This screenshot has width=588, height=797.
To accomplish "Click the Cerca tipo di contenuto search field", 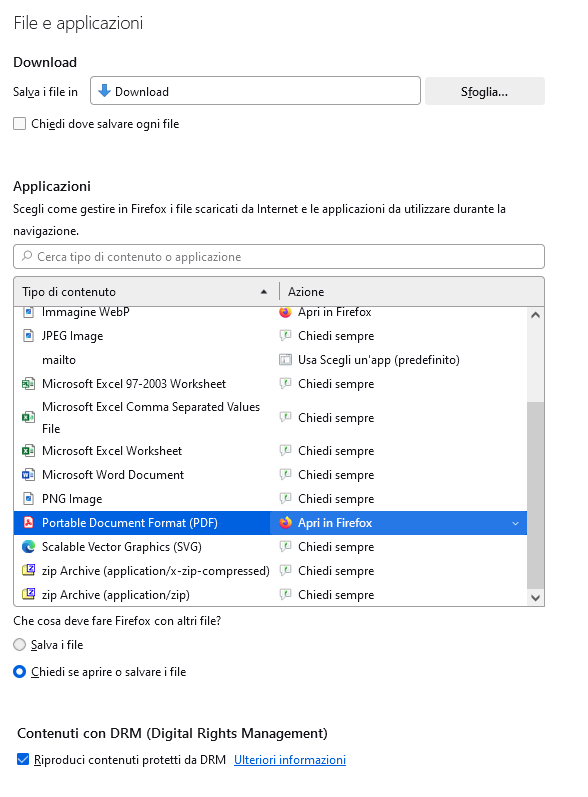I will pos(279,257).
